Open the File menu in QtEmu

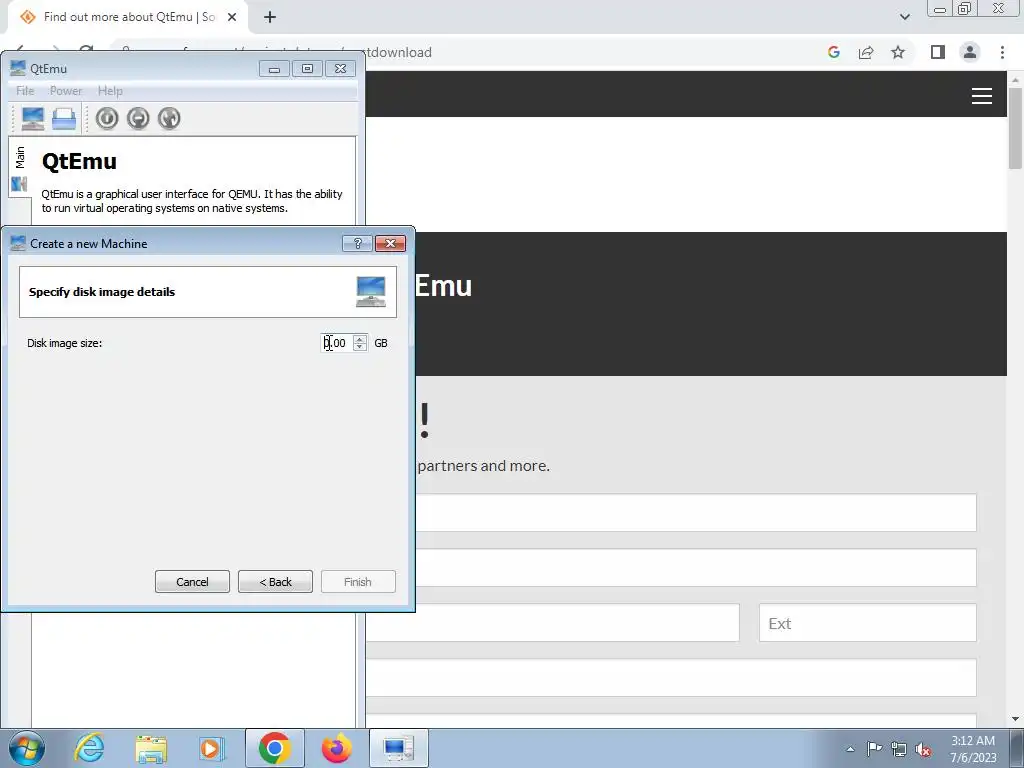(x=25, y=91)
